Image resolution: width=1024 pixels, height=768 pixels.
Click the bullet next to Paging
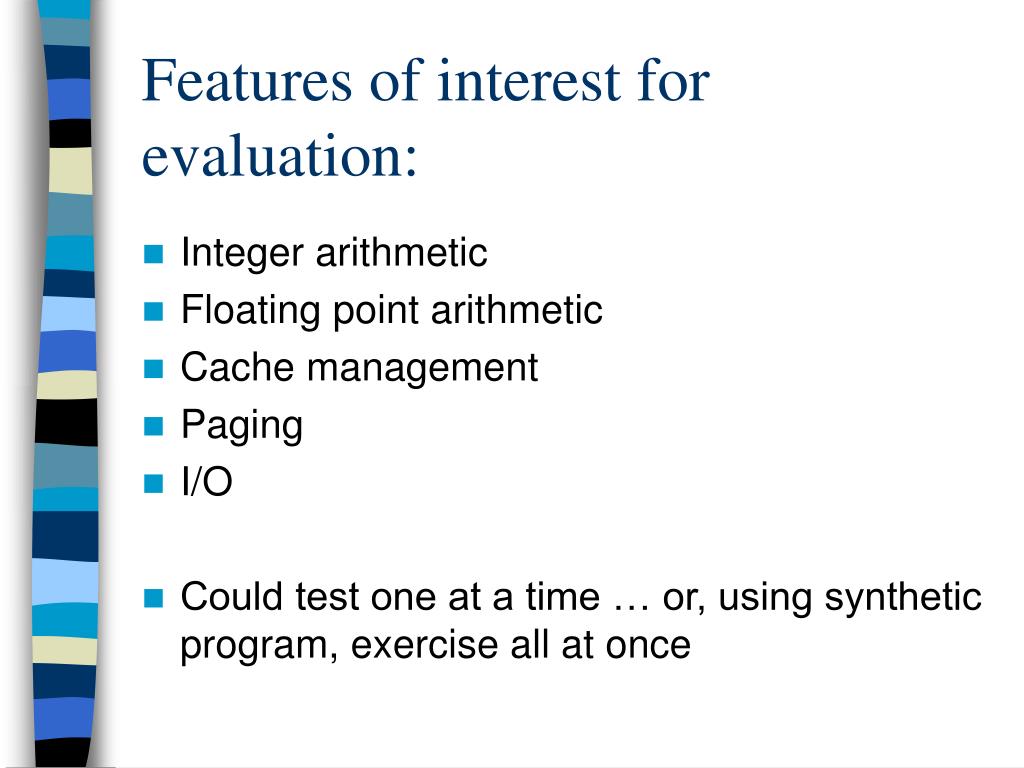tap(153, 426)
